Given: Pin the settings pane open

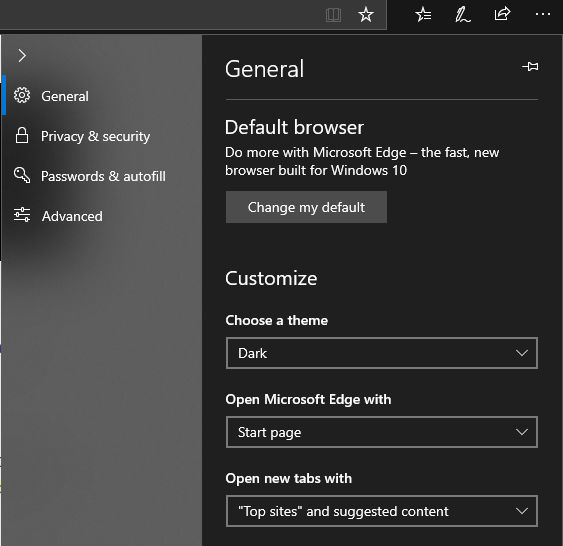Looking at the screenshot, I should coord(530,67).
